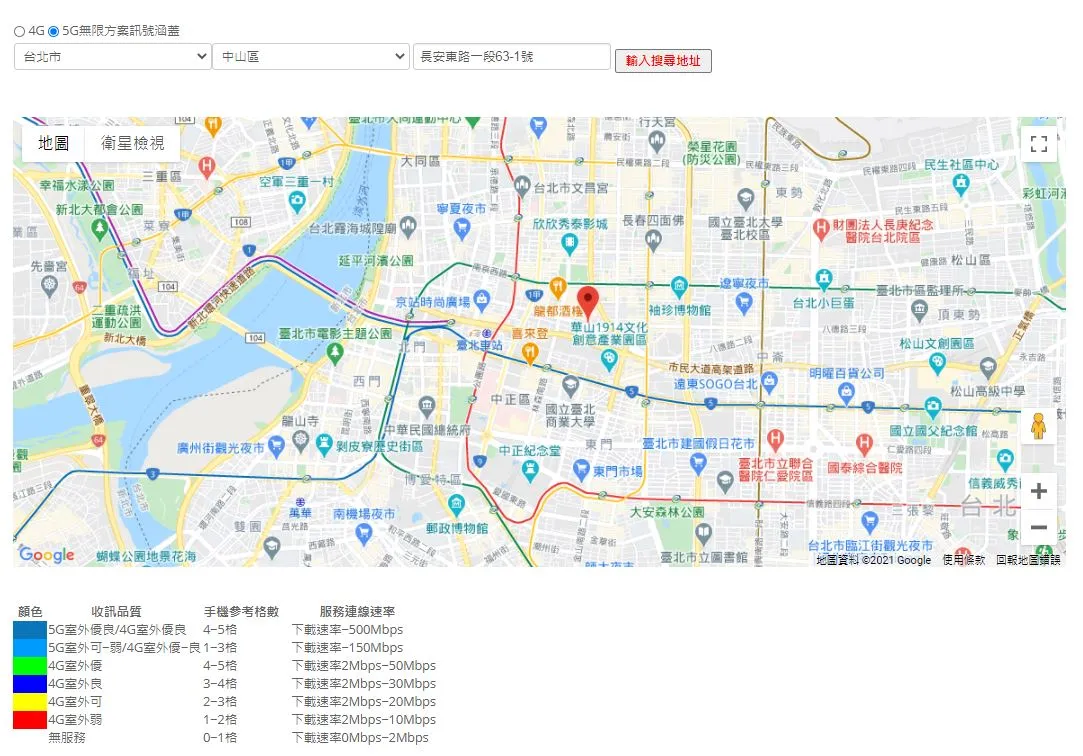Viewport: 1083px width, 756px height.
Task: Toggle fullscreen map view
Action: (1039, 144)
